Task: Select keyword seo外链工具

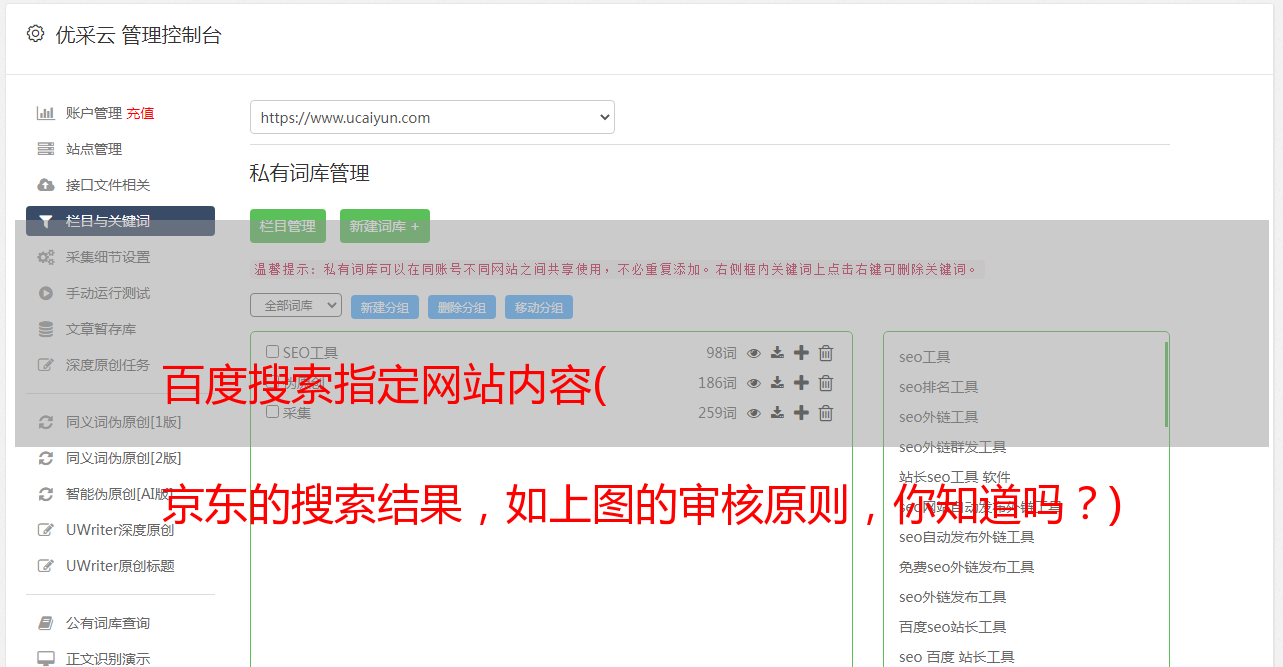Action: [939, 417]
